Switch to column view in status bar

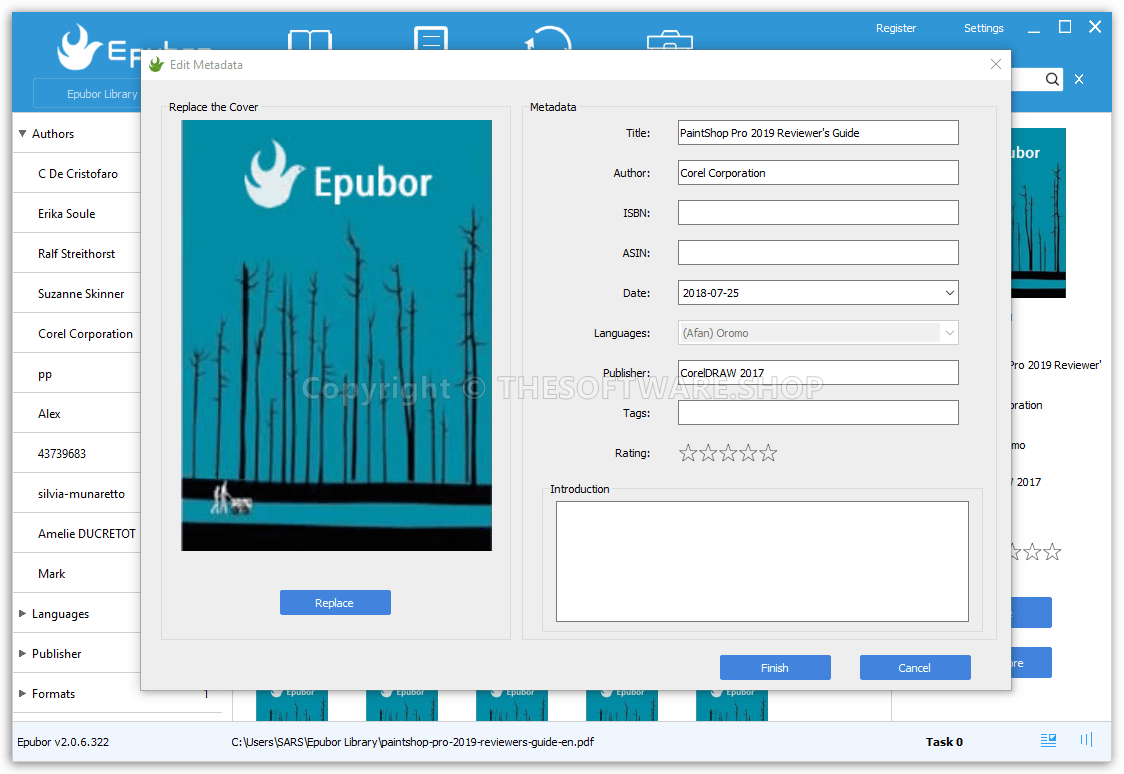1086,740
